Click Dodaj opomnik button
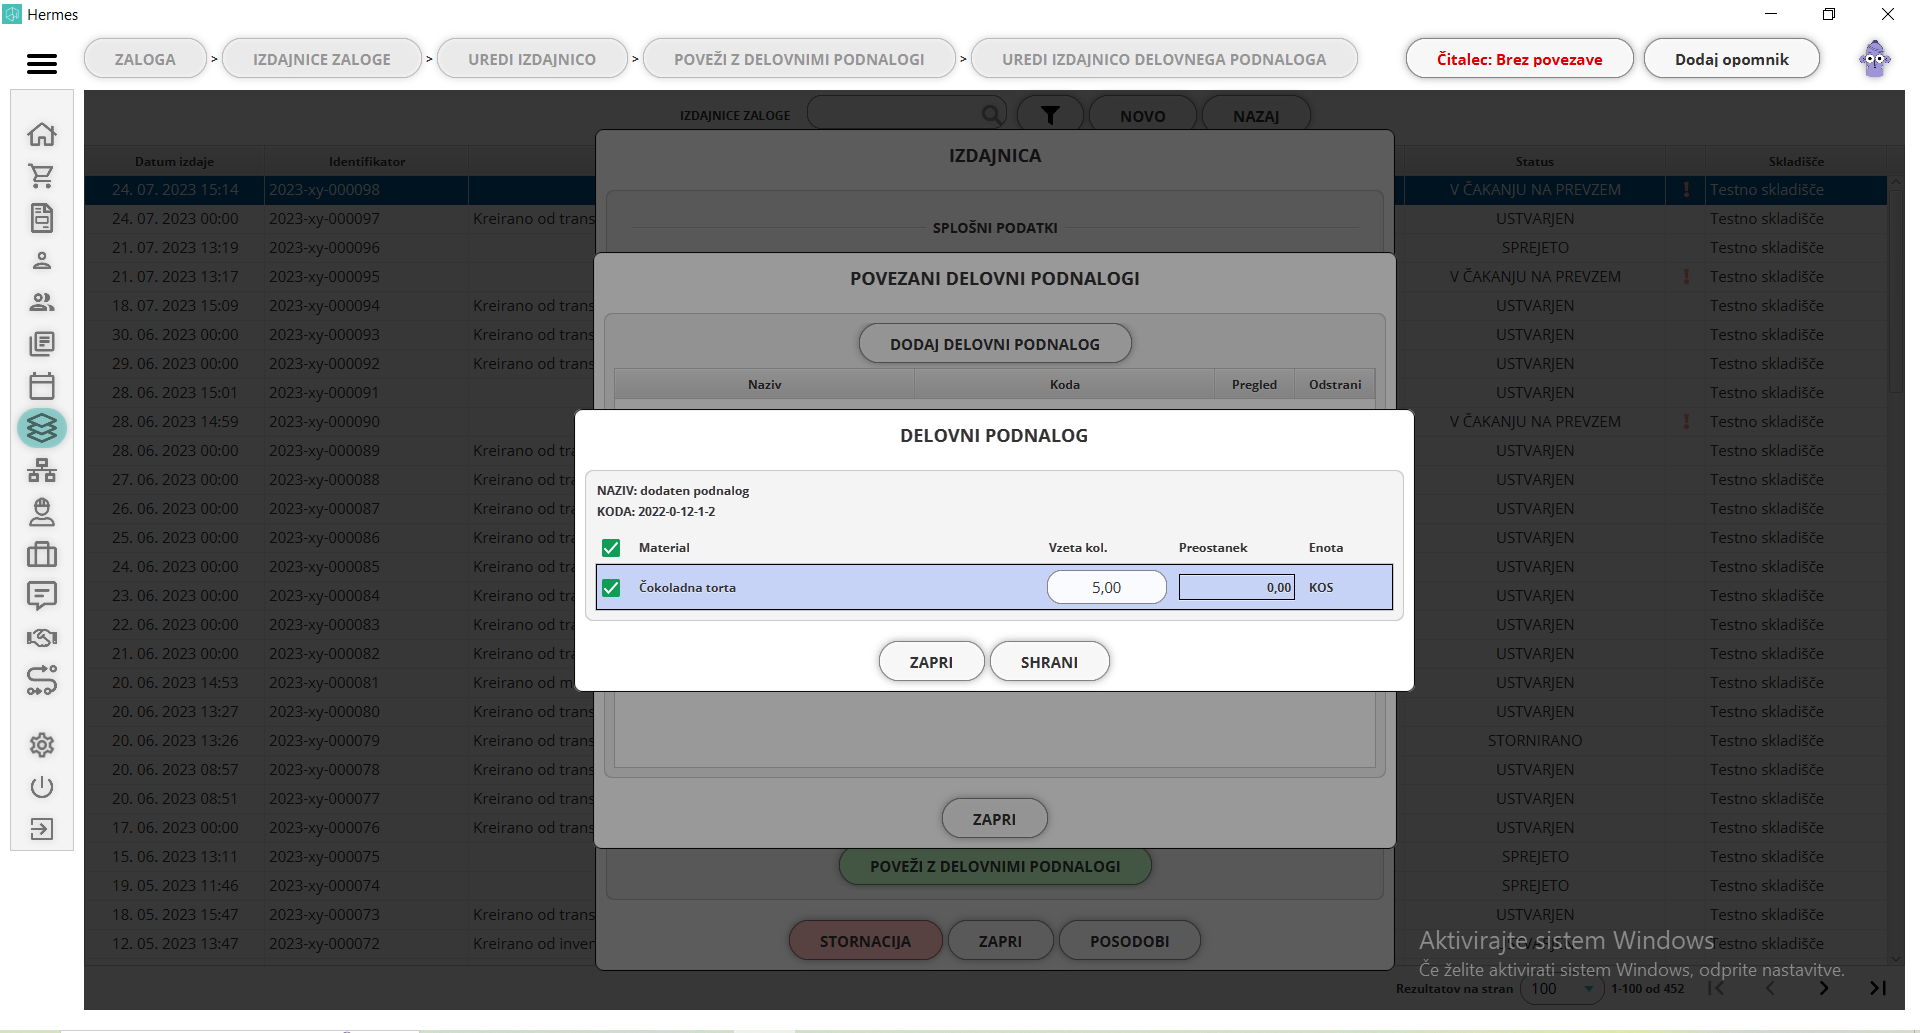This screenshot has width=1920, height=1033. click(1731, 59)
